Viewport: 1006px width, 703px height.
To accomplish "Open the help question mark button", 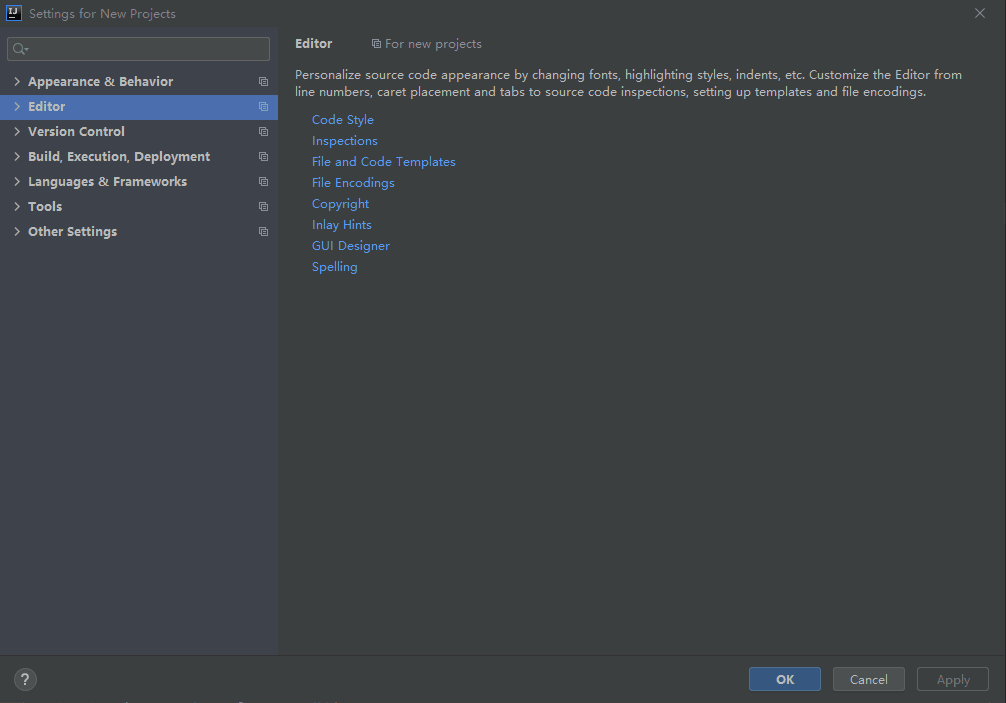I will [x=25, y=679].
